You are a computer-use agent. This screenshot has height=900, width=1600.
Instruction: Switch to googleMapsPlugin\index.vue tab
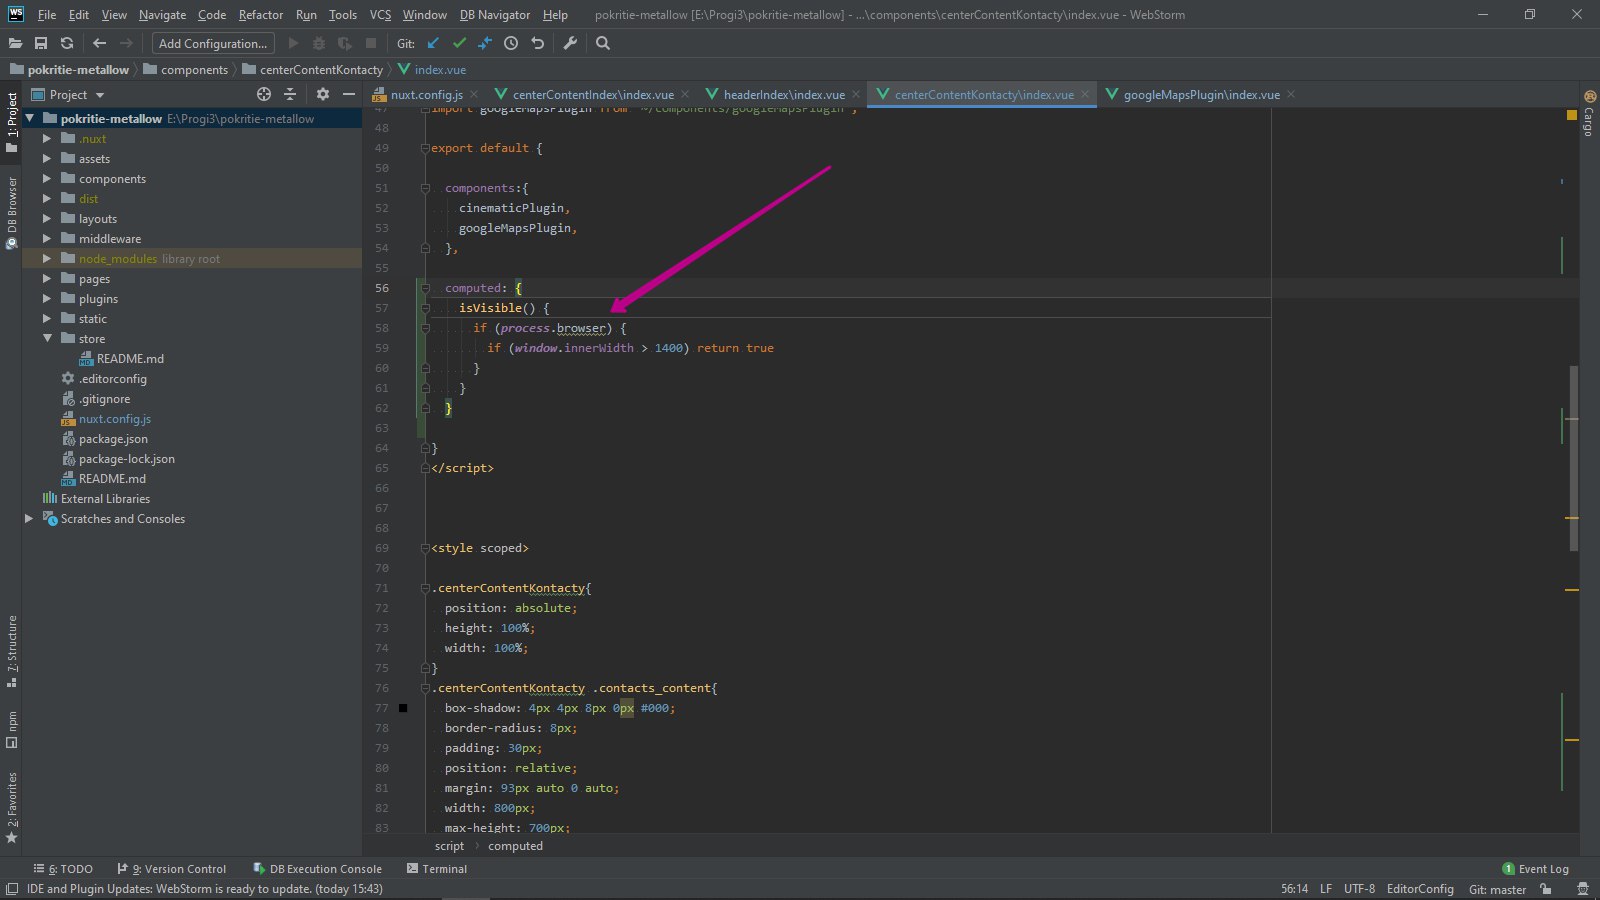coord(1201,94)
